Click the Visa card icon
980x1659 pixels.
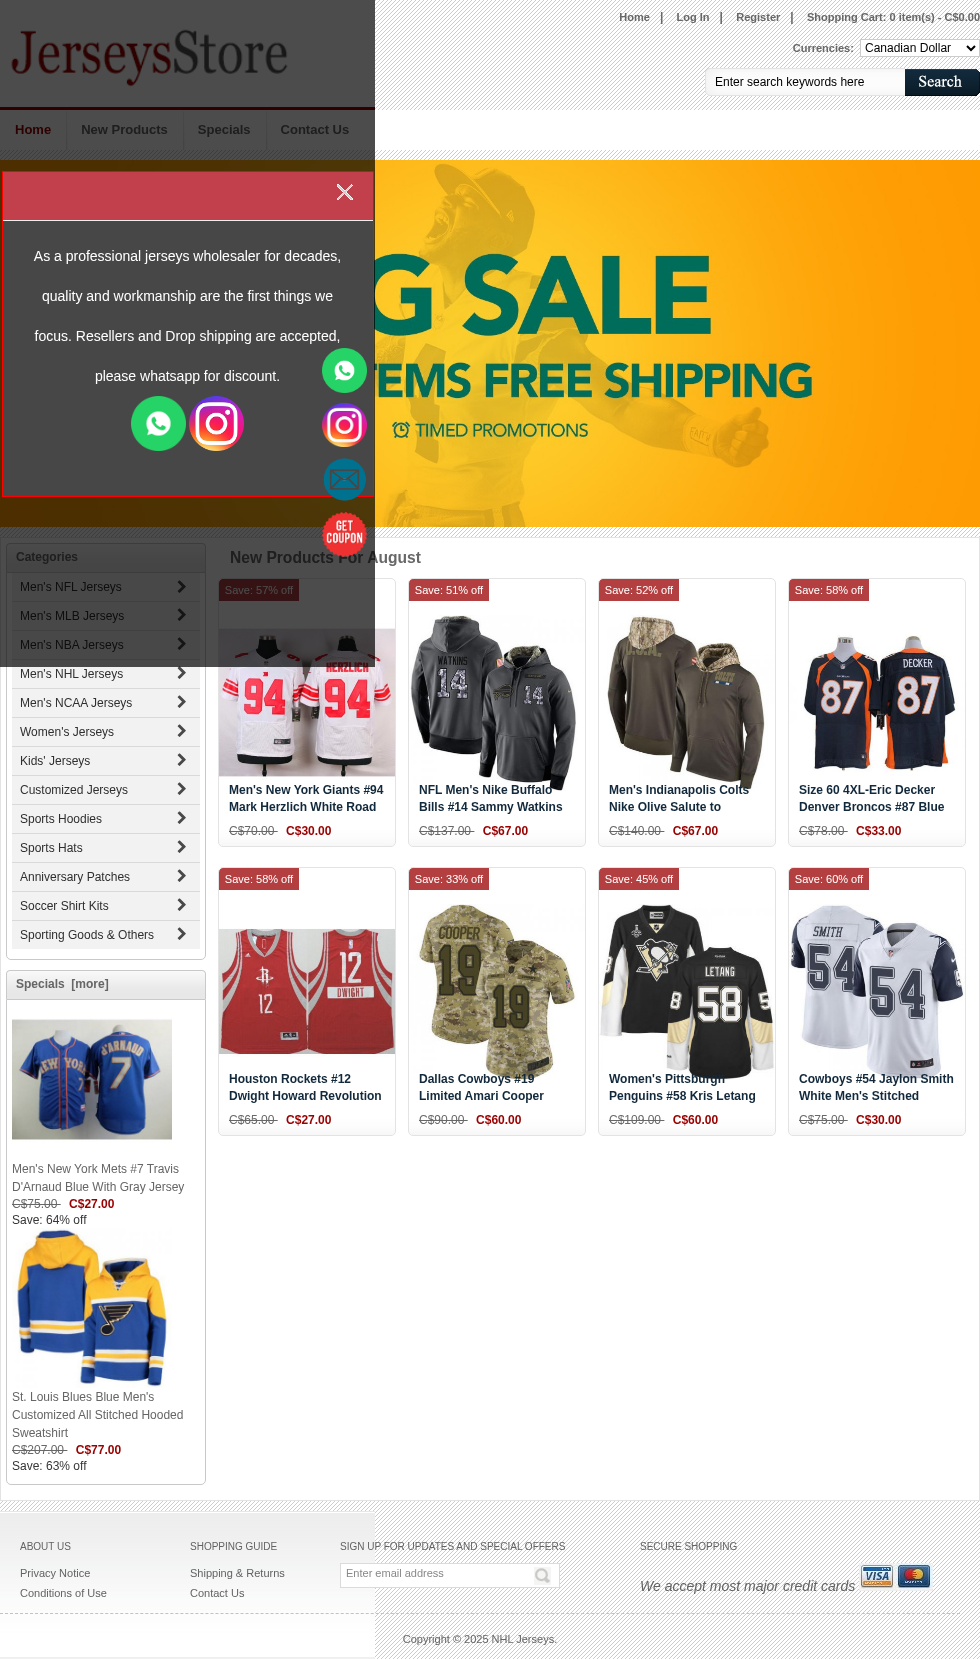click(877, 1576)
